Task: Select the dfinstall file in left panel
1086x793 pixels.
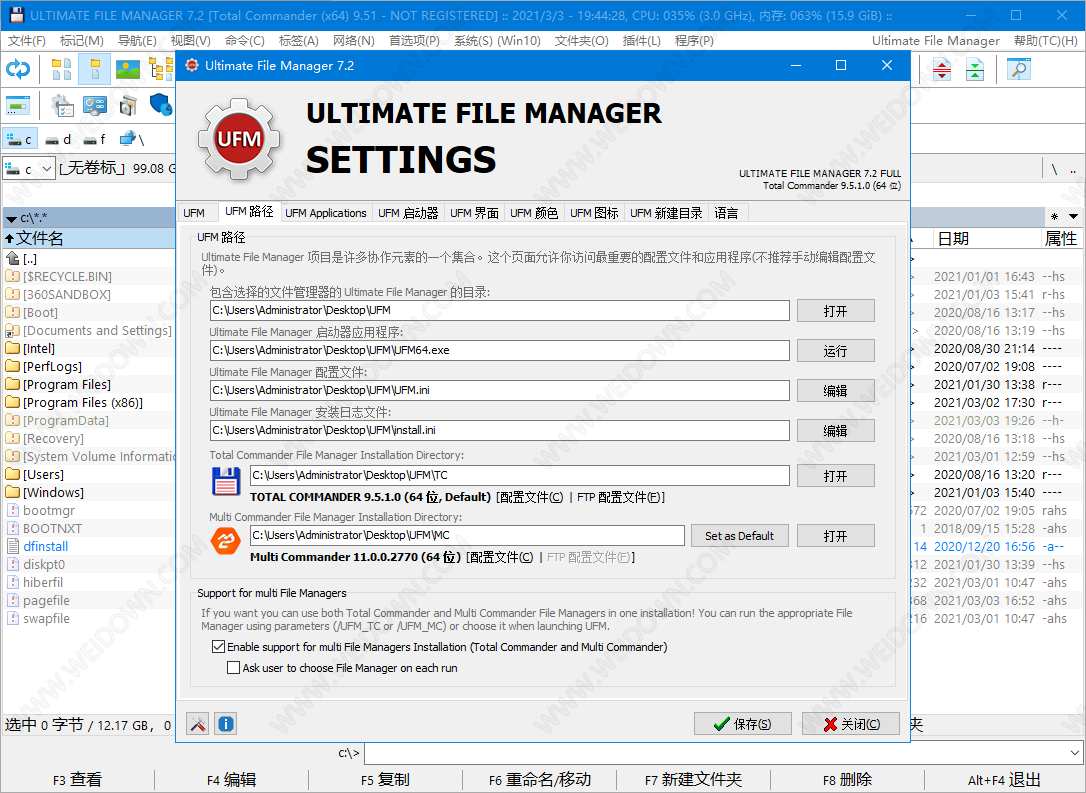Action: pos(46,546)
